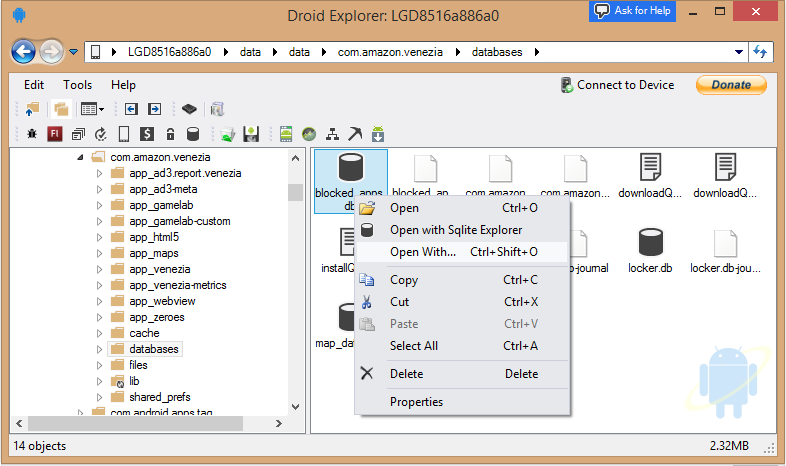
Task: Open the address bar dropdown arrow
Action: 738,52
